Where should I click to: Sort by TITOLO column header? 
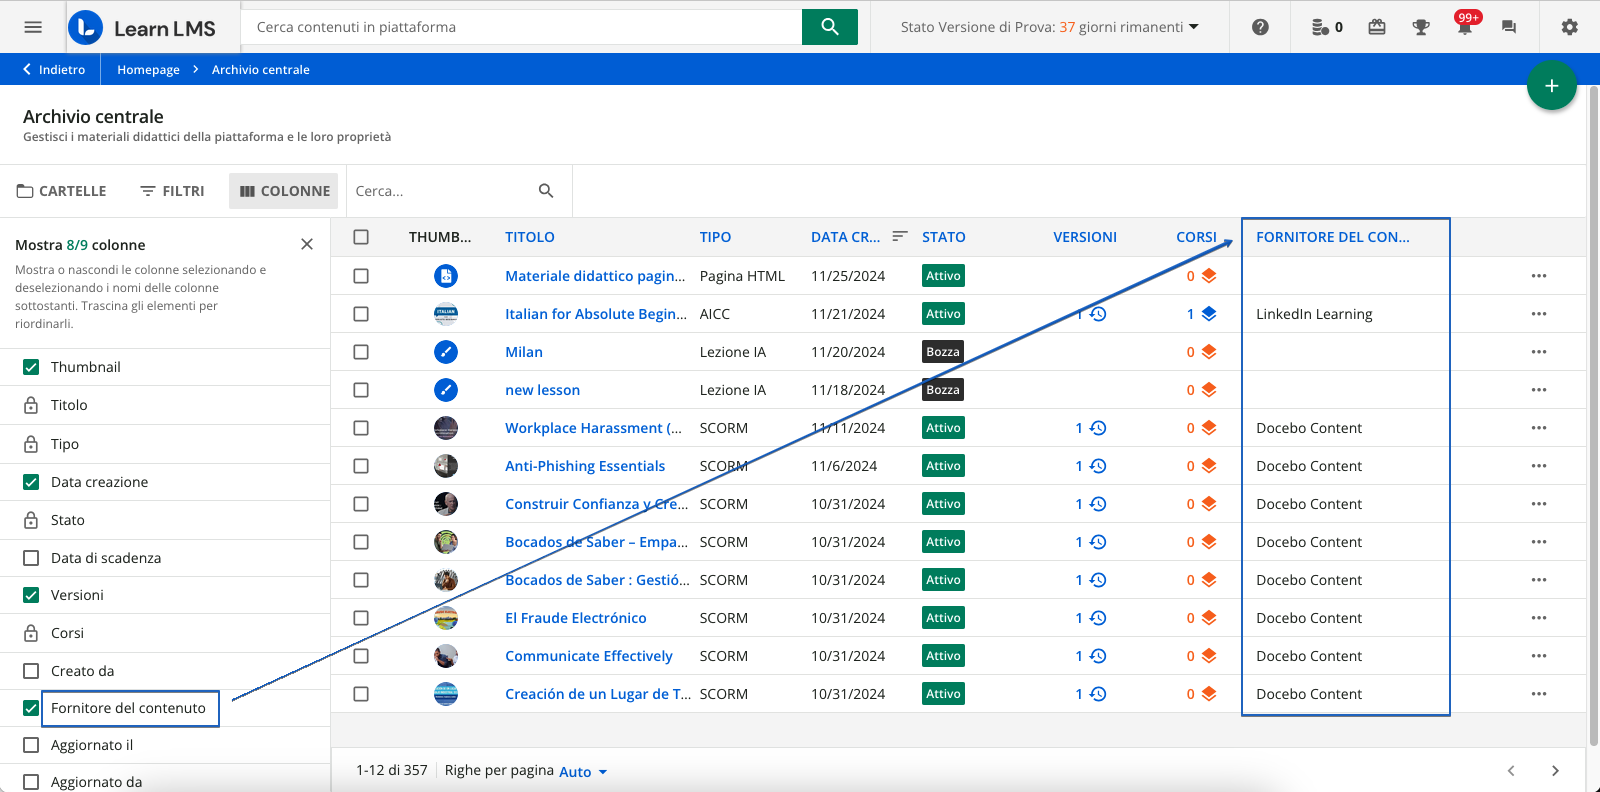point(530,237)
